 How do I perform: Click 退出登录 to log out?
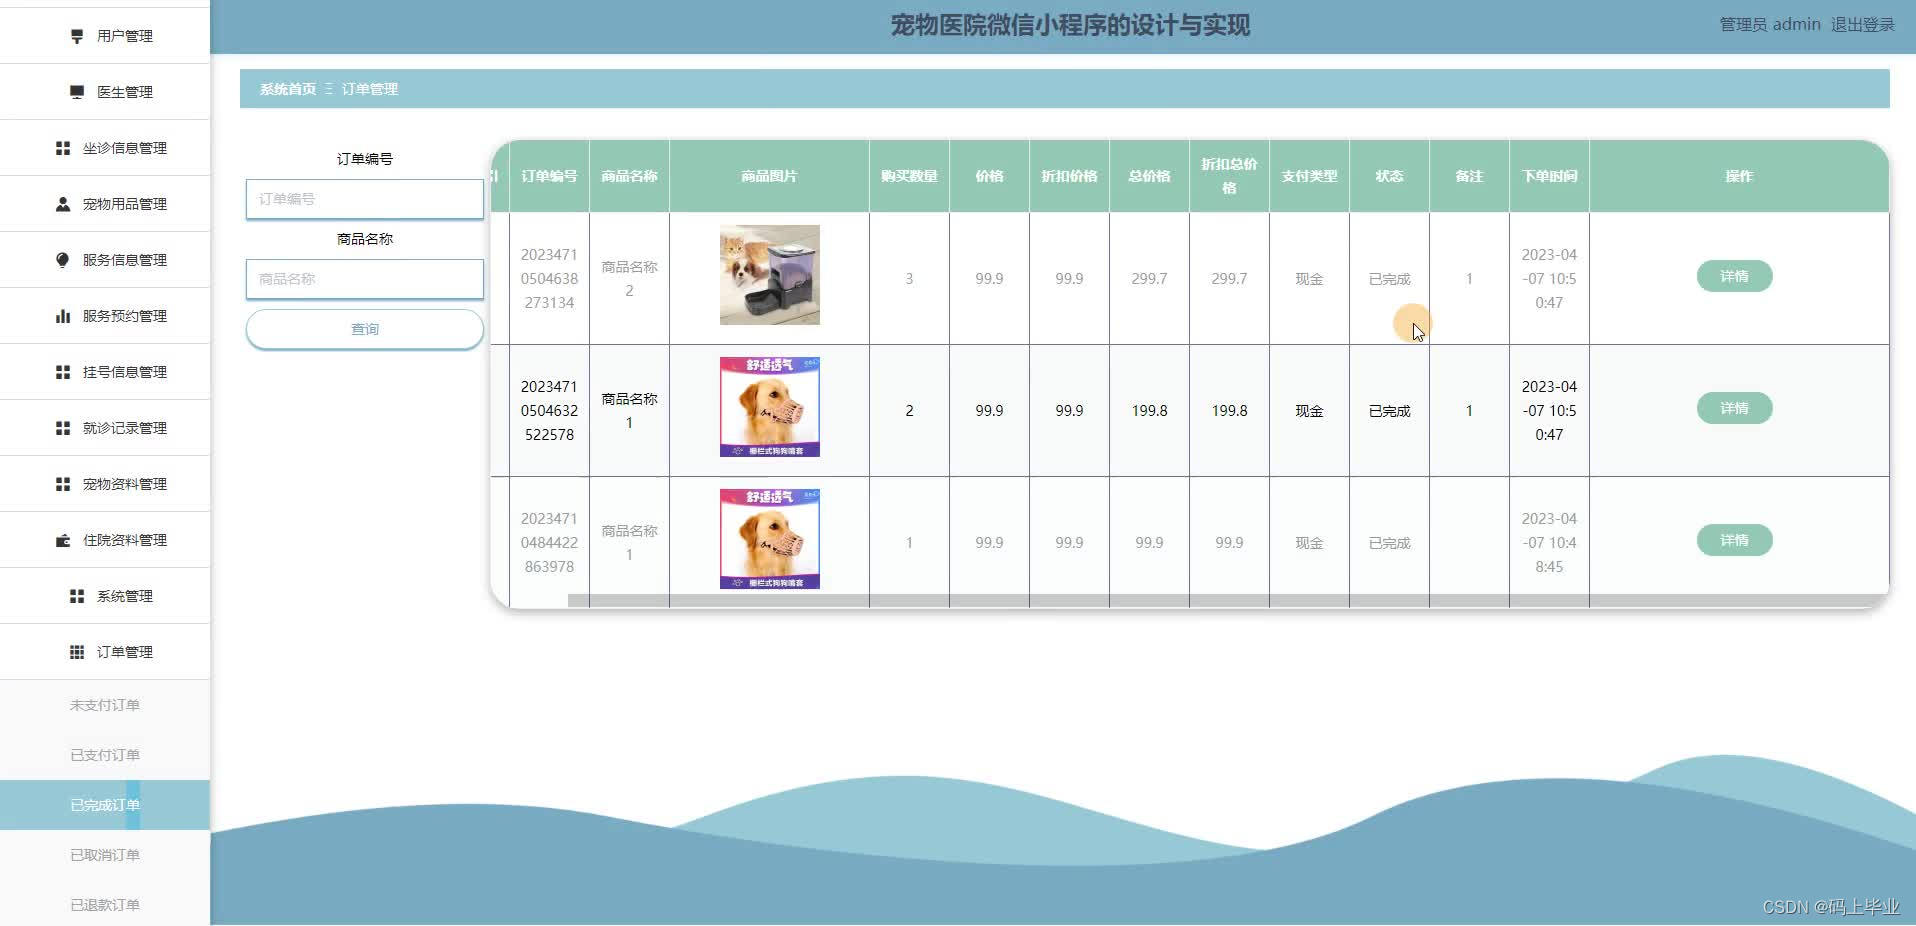pyautogui.click(x=1863, y=24)
